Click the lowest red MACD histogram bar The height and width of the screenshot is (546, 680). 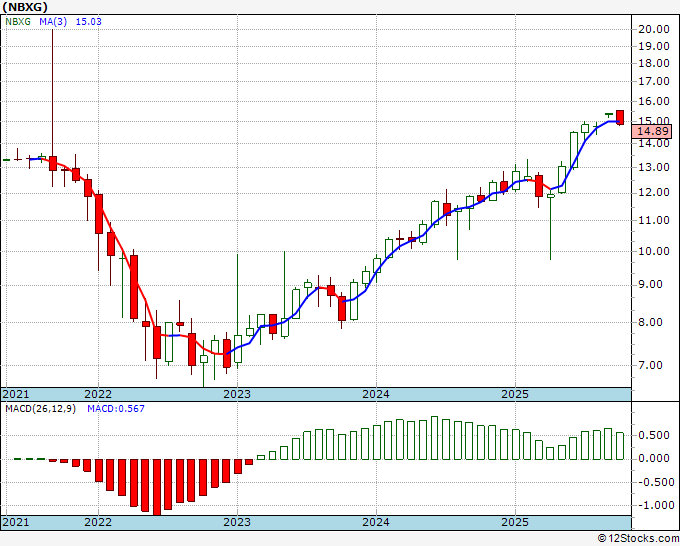coord(157,487)
